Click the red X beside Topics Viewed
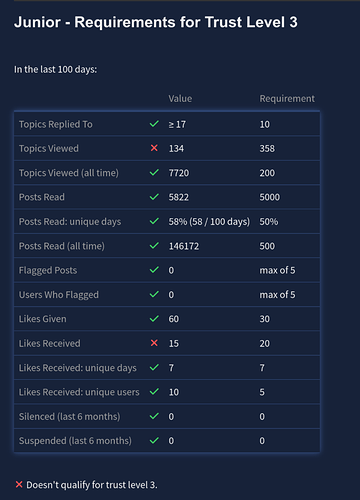 (x=154, y=148)
